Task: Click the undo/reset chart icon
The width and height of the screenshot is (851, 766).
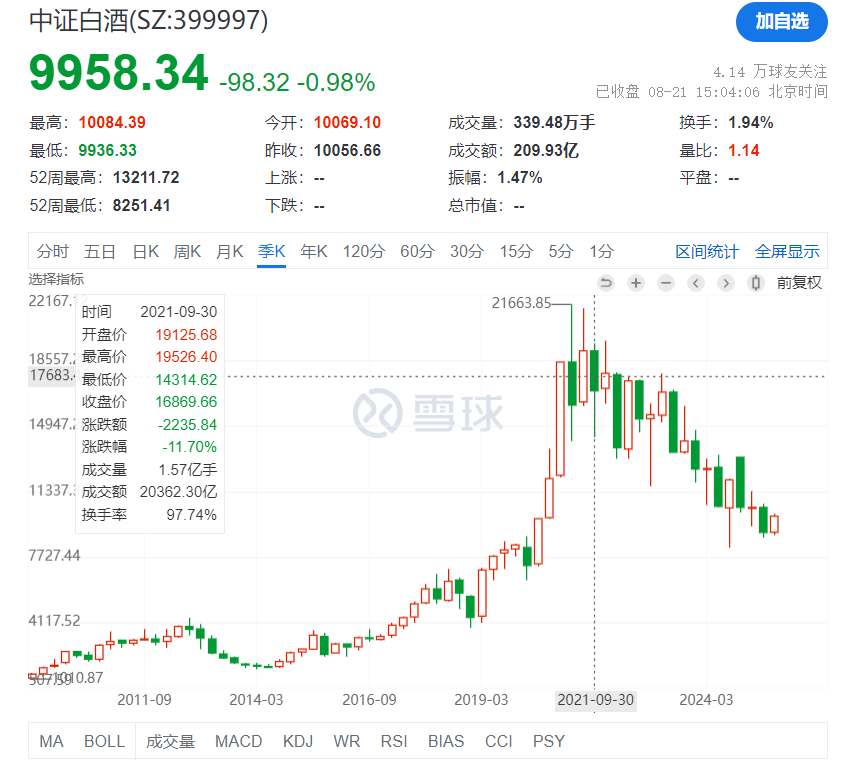Action: [606, 283]
